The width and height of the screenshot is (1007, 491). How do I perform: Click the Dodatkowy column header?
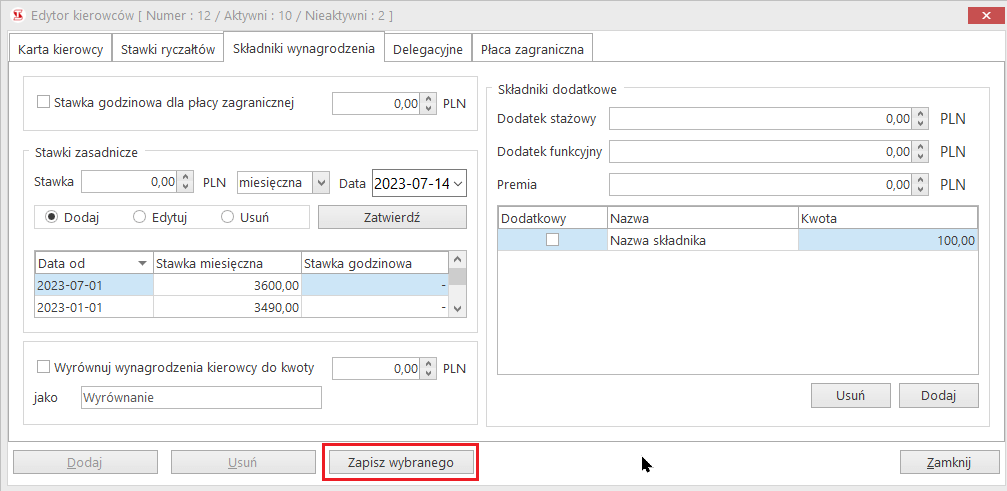(x=552, y=218)
